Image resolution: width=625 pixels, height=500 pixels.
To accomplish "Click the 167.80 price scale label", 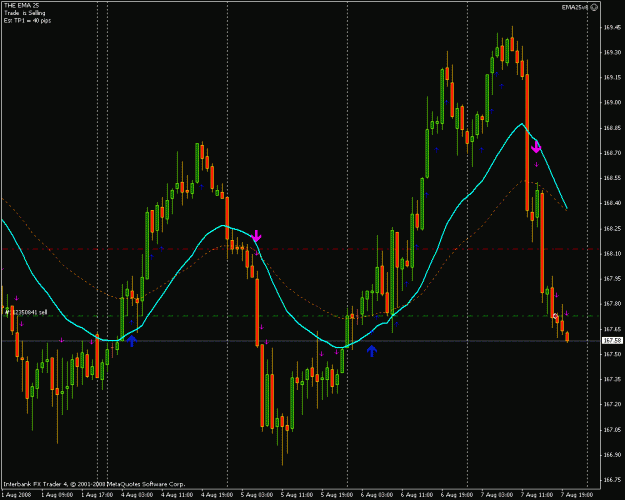I will [x=613, y=303].
